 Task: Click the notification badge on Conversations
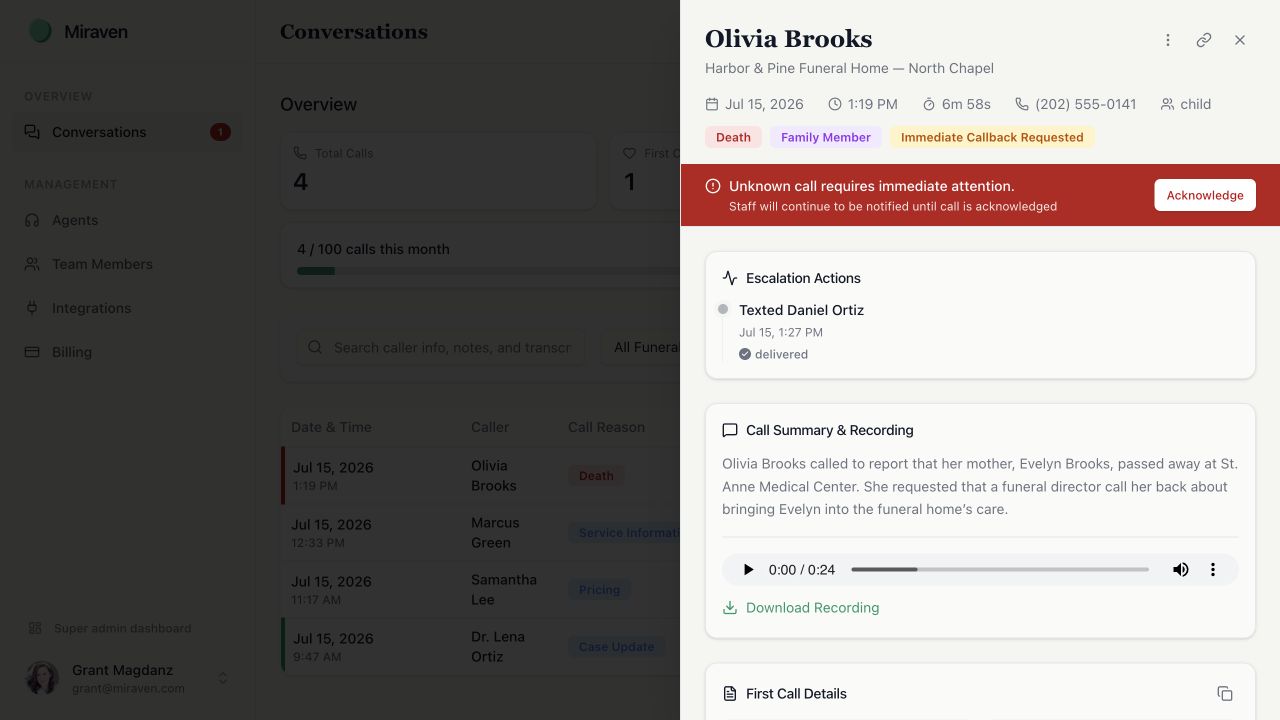click(220, 132)
